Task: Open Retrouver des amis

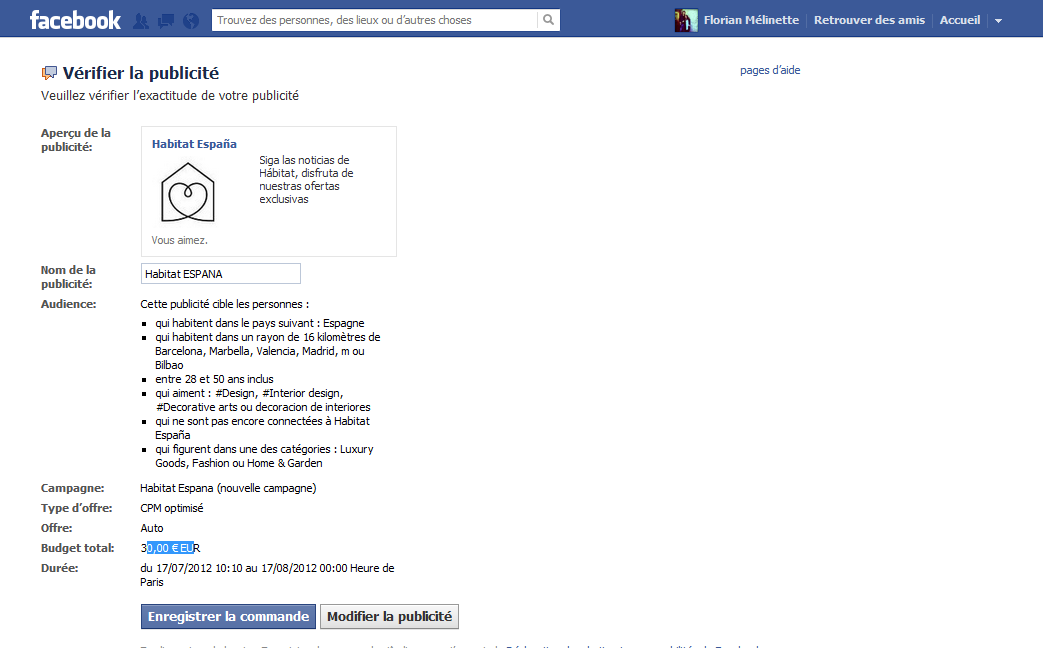Action: [870, 20]
